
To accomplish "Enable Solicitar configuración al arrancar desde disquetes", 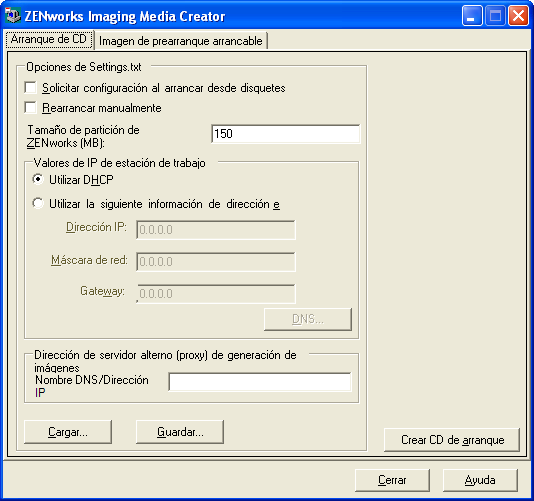I will pyautogui.click(x=31, y=88).
